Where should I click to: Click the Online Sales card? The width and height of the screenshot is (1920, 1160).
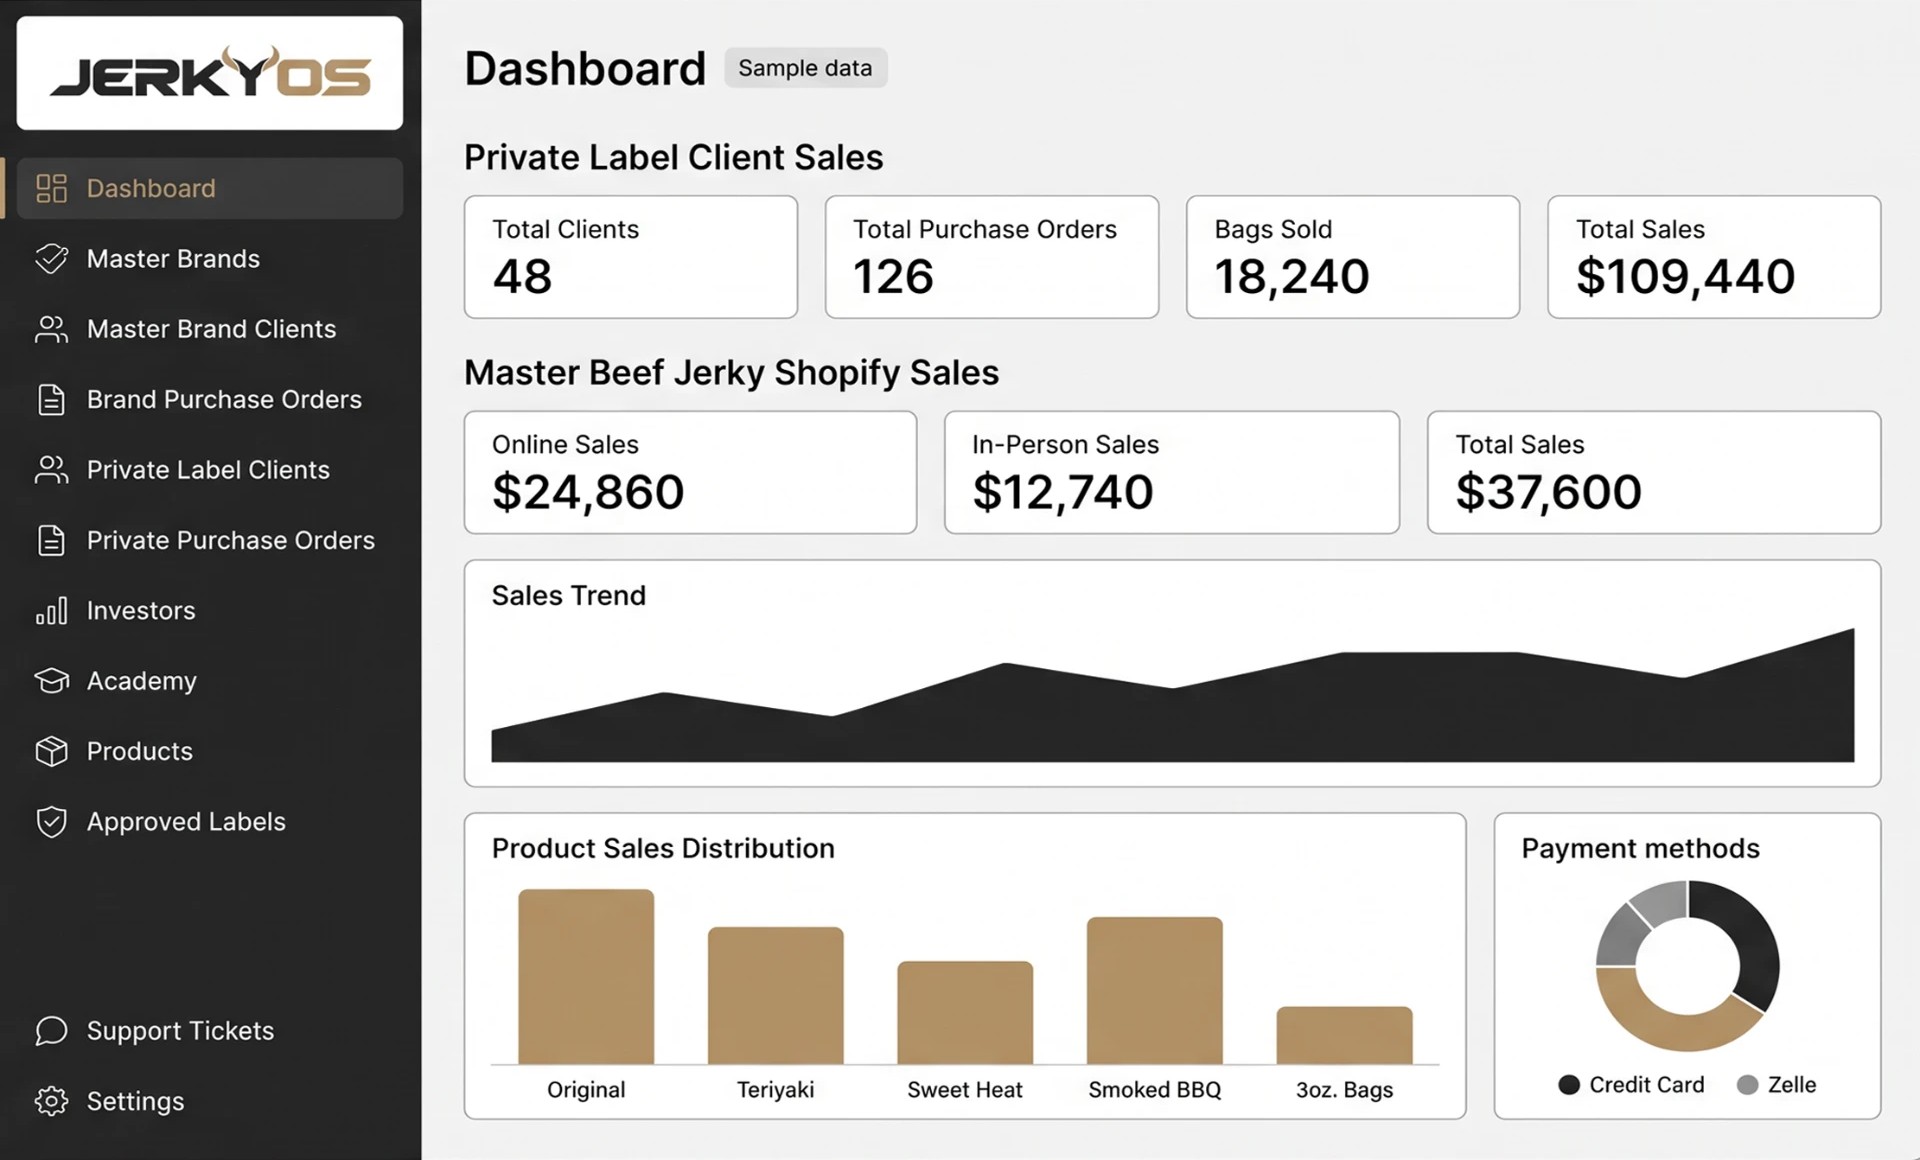[691, 472]
